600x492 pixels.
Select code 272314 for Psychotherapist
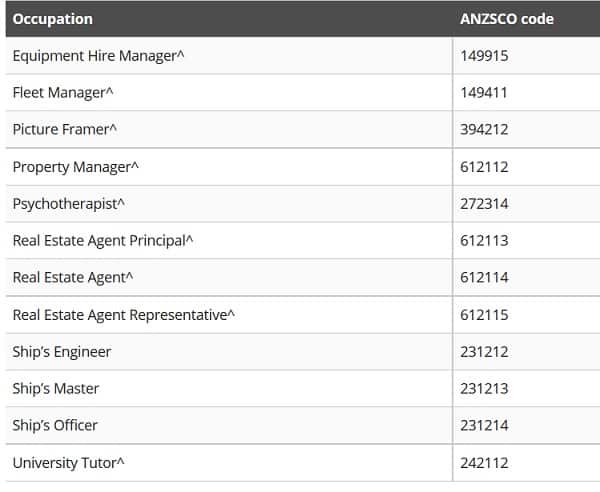pyautogui.click(x=484, y=204)
